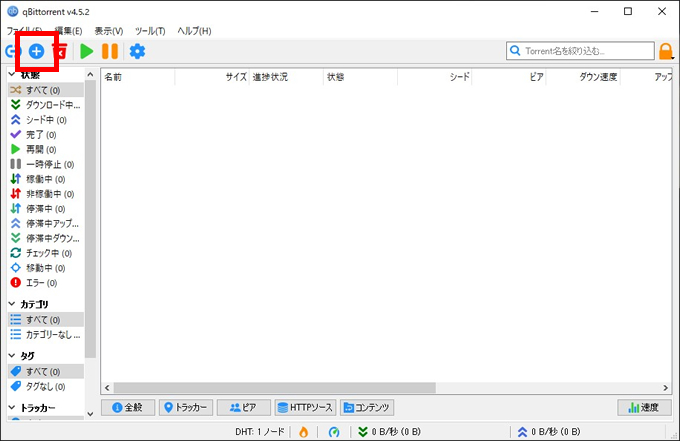Click the sidebar scroll up arrow

click(90, 75)
